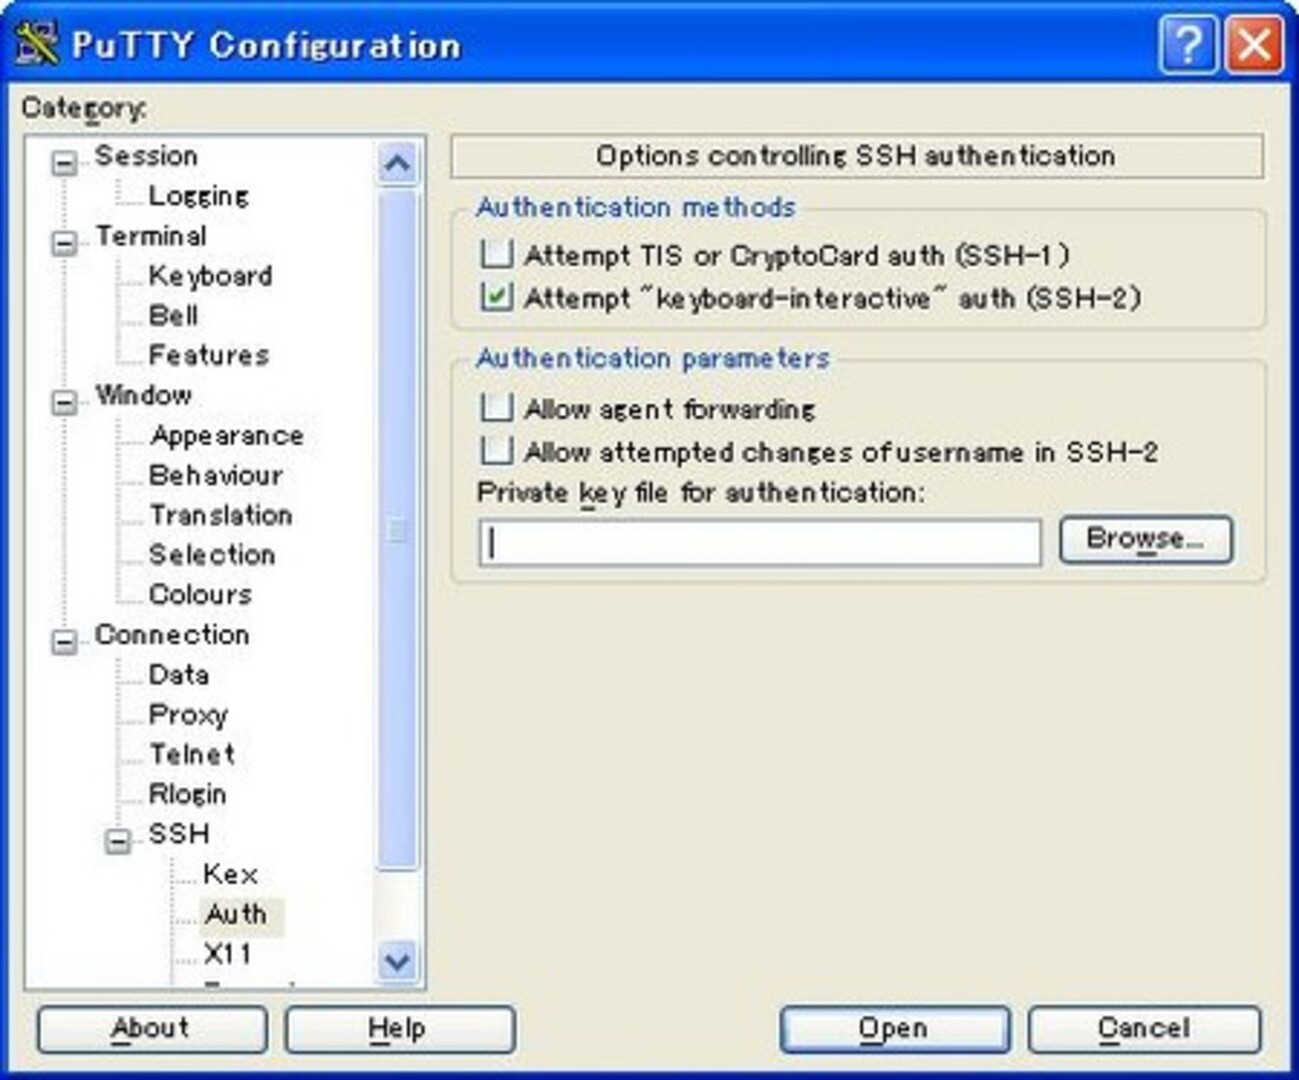The height and width of the screenshot is (1080, 1299).
Task: Browse for a private key file
Action: (x=1145, y=540)
